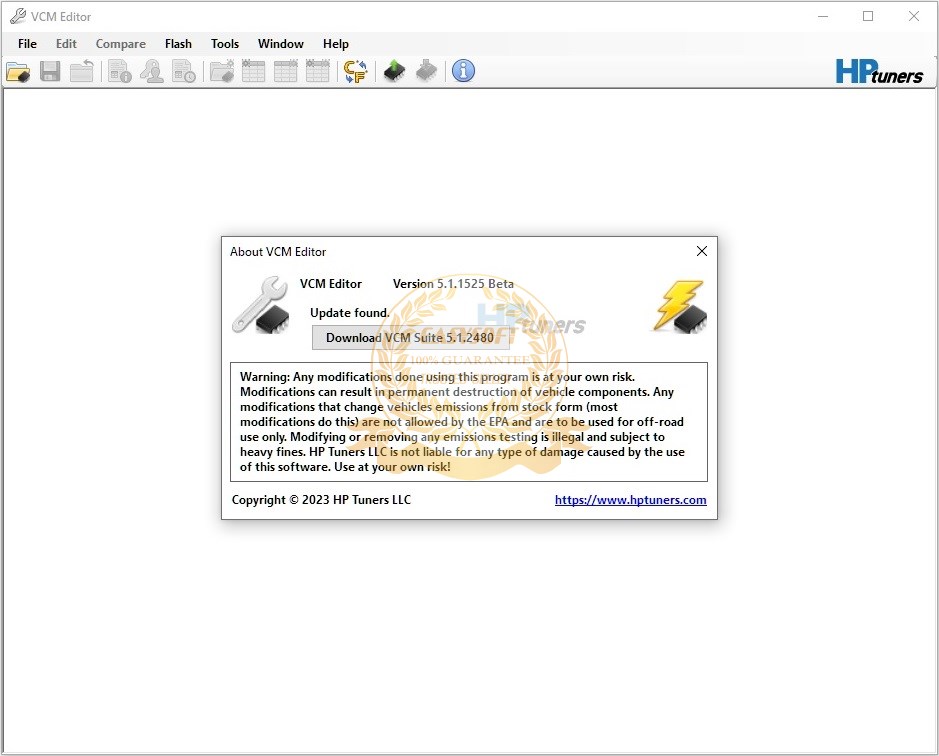Minimize the VCM Editor window

(x=823, y=16)
